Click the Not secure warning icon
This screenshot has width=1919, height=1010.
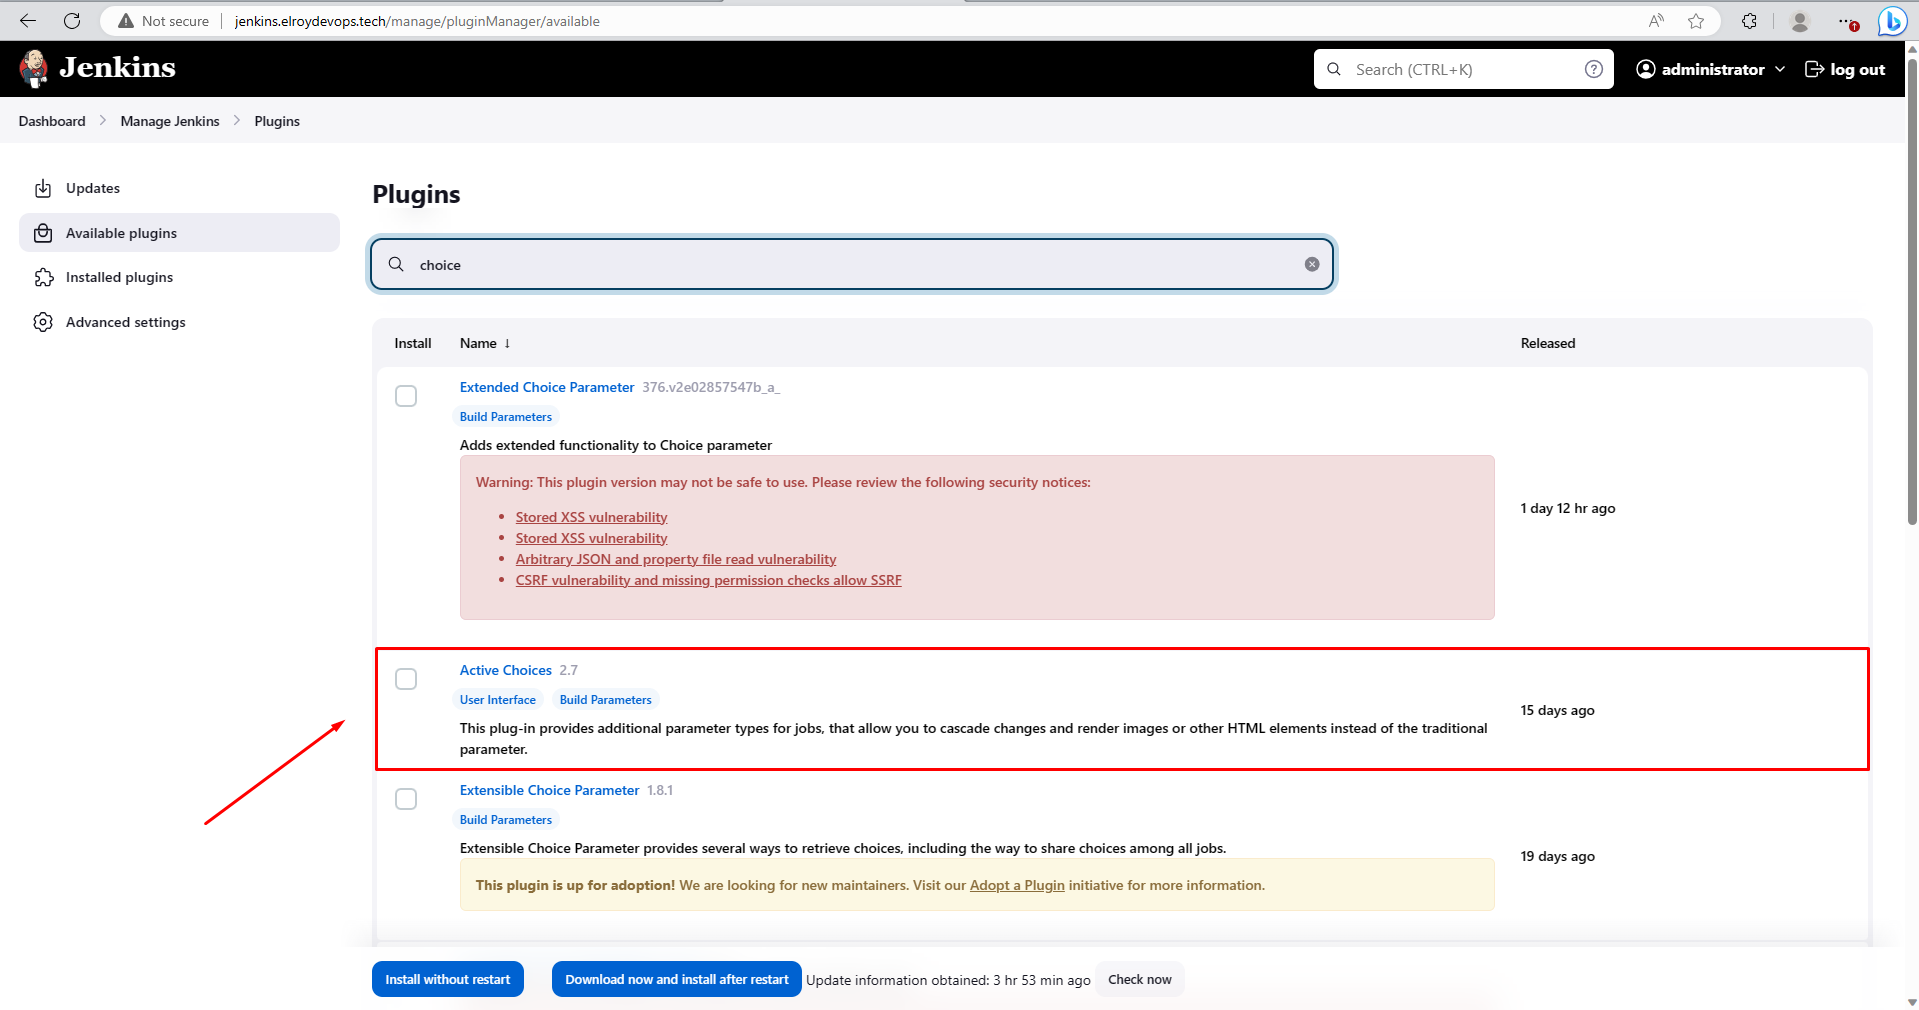pyautogui.click(x=126, y=21)
